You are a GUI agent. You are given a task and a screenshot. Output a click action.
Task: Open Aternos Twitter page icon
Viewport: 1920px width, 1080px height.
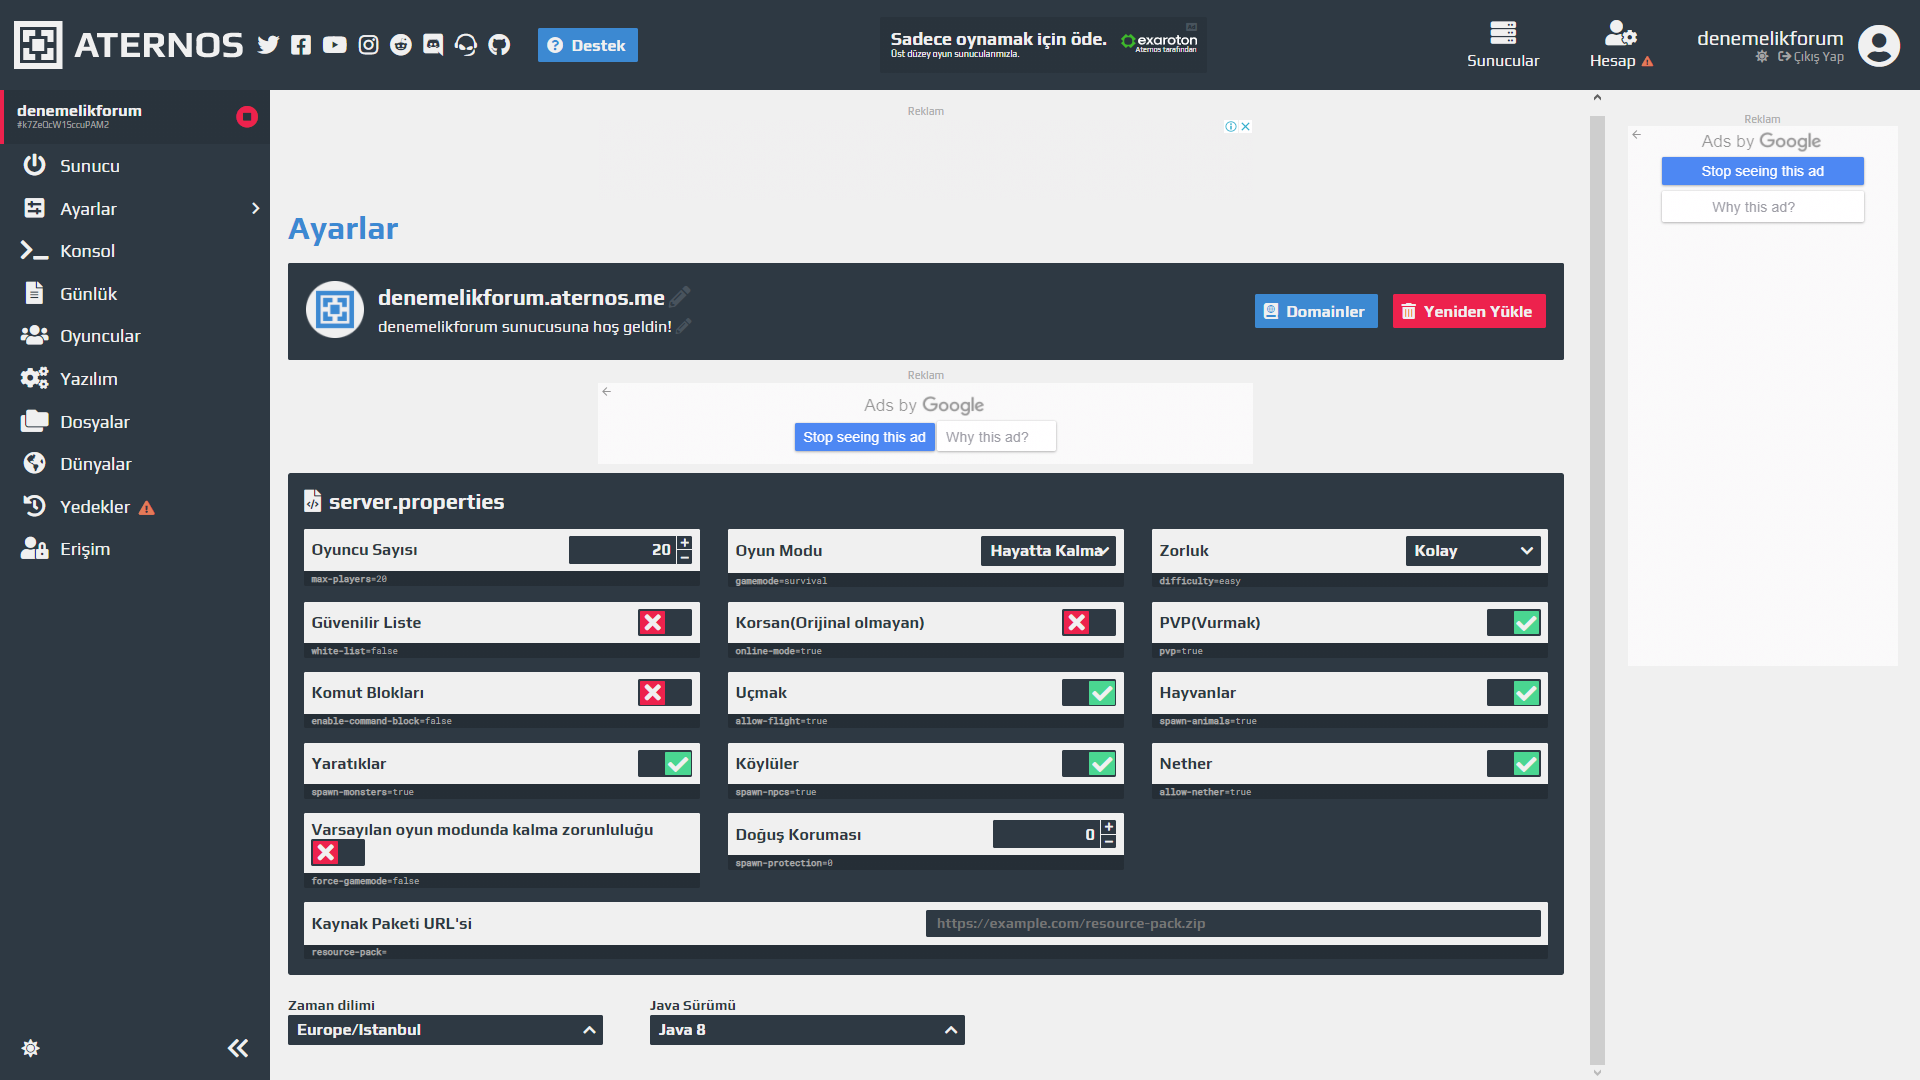[268, 45]
